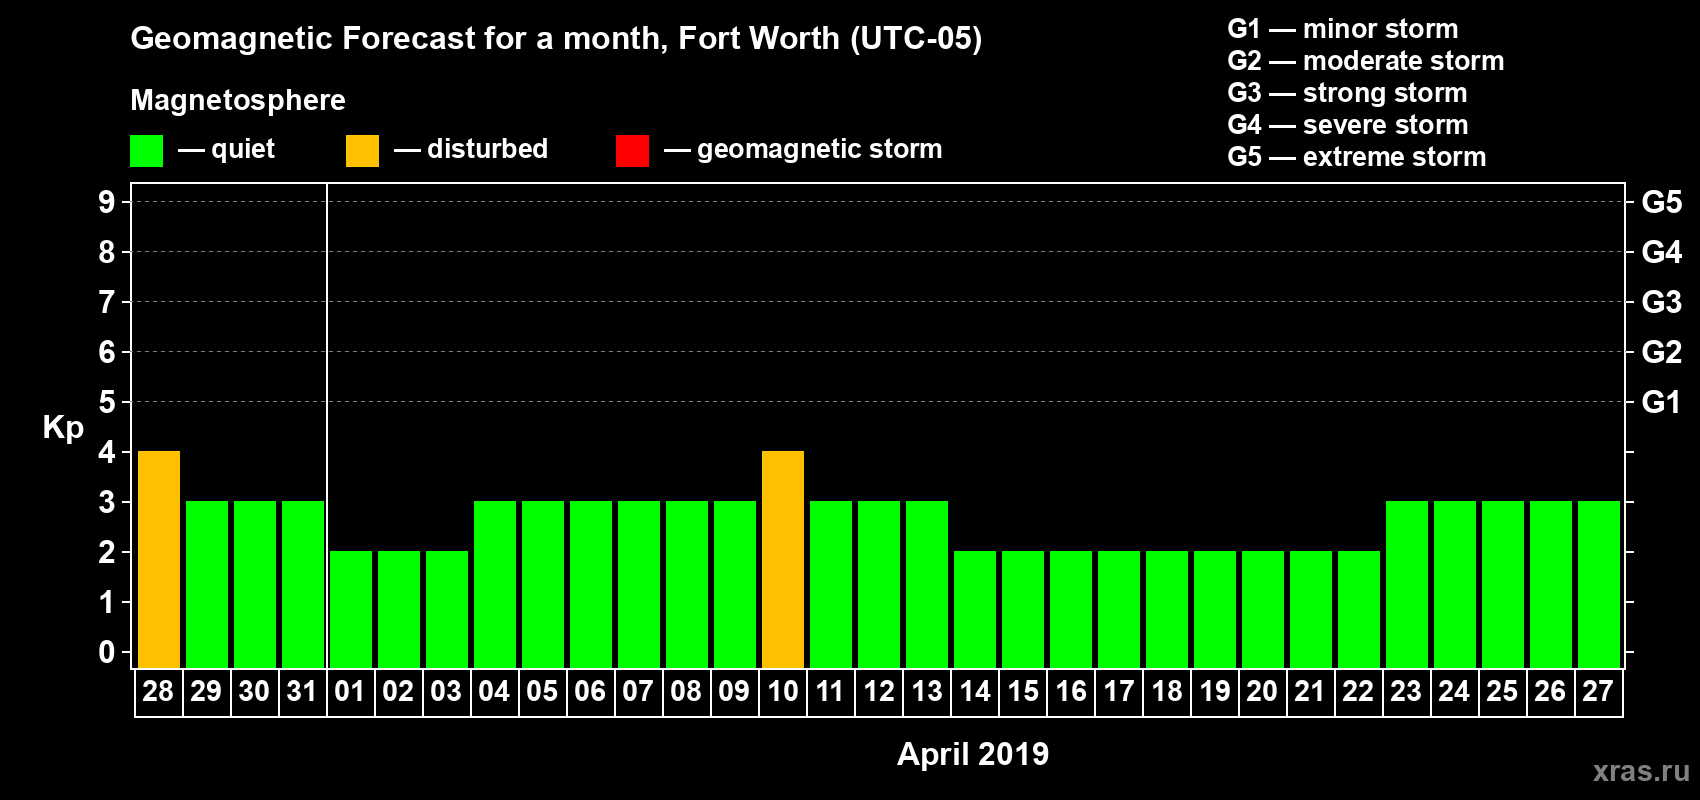Click date label 11 on the axis

830,692
